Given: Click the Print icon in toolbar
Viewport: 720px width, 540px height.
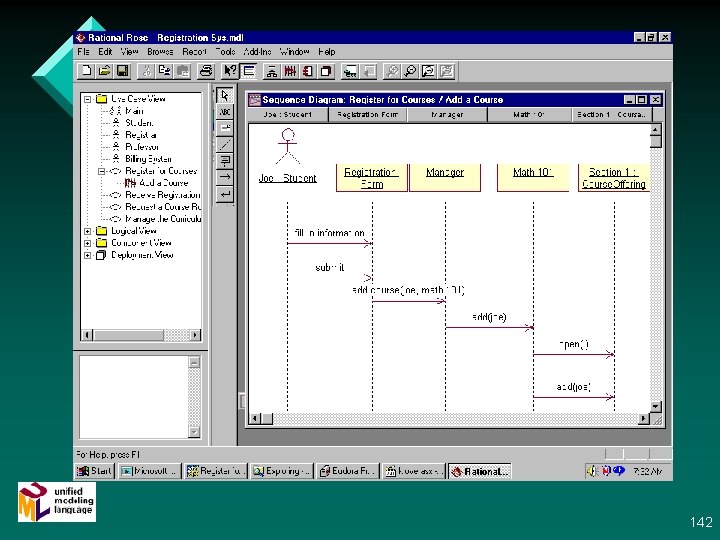Looking at the screenshot, I should click(x=206, y=71).
